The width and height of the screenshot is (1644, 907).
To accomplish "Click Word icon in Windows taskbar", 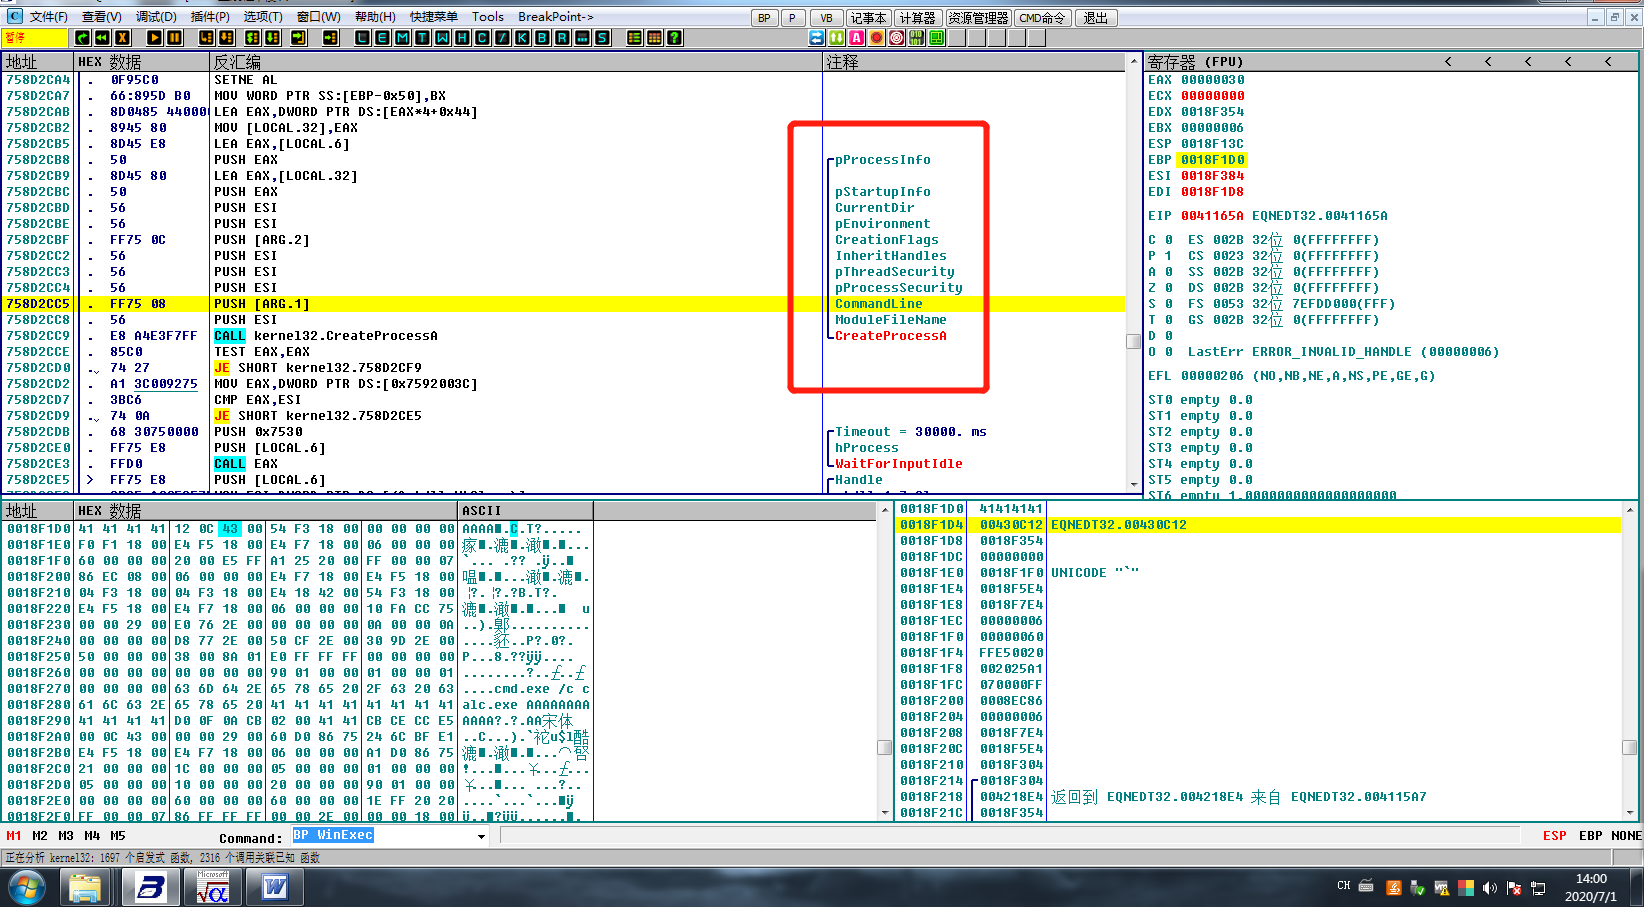I will coord(274,887).
